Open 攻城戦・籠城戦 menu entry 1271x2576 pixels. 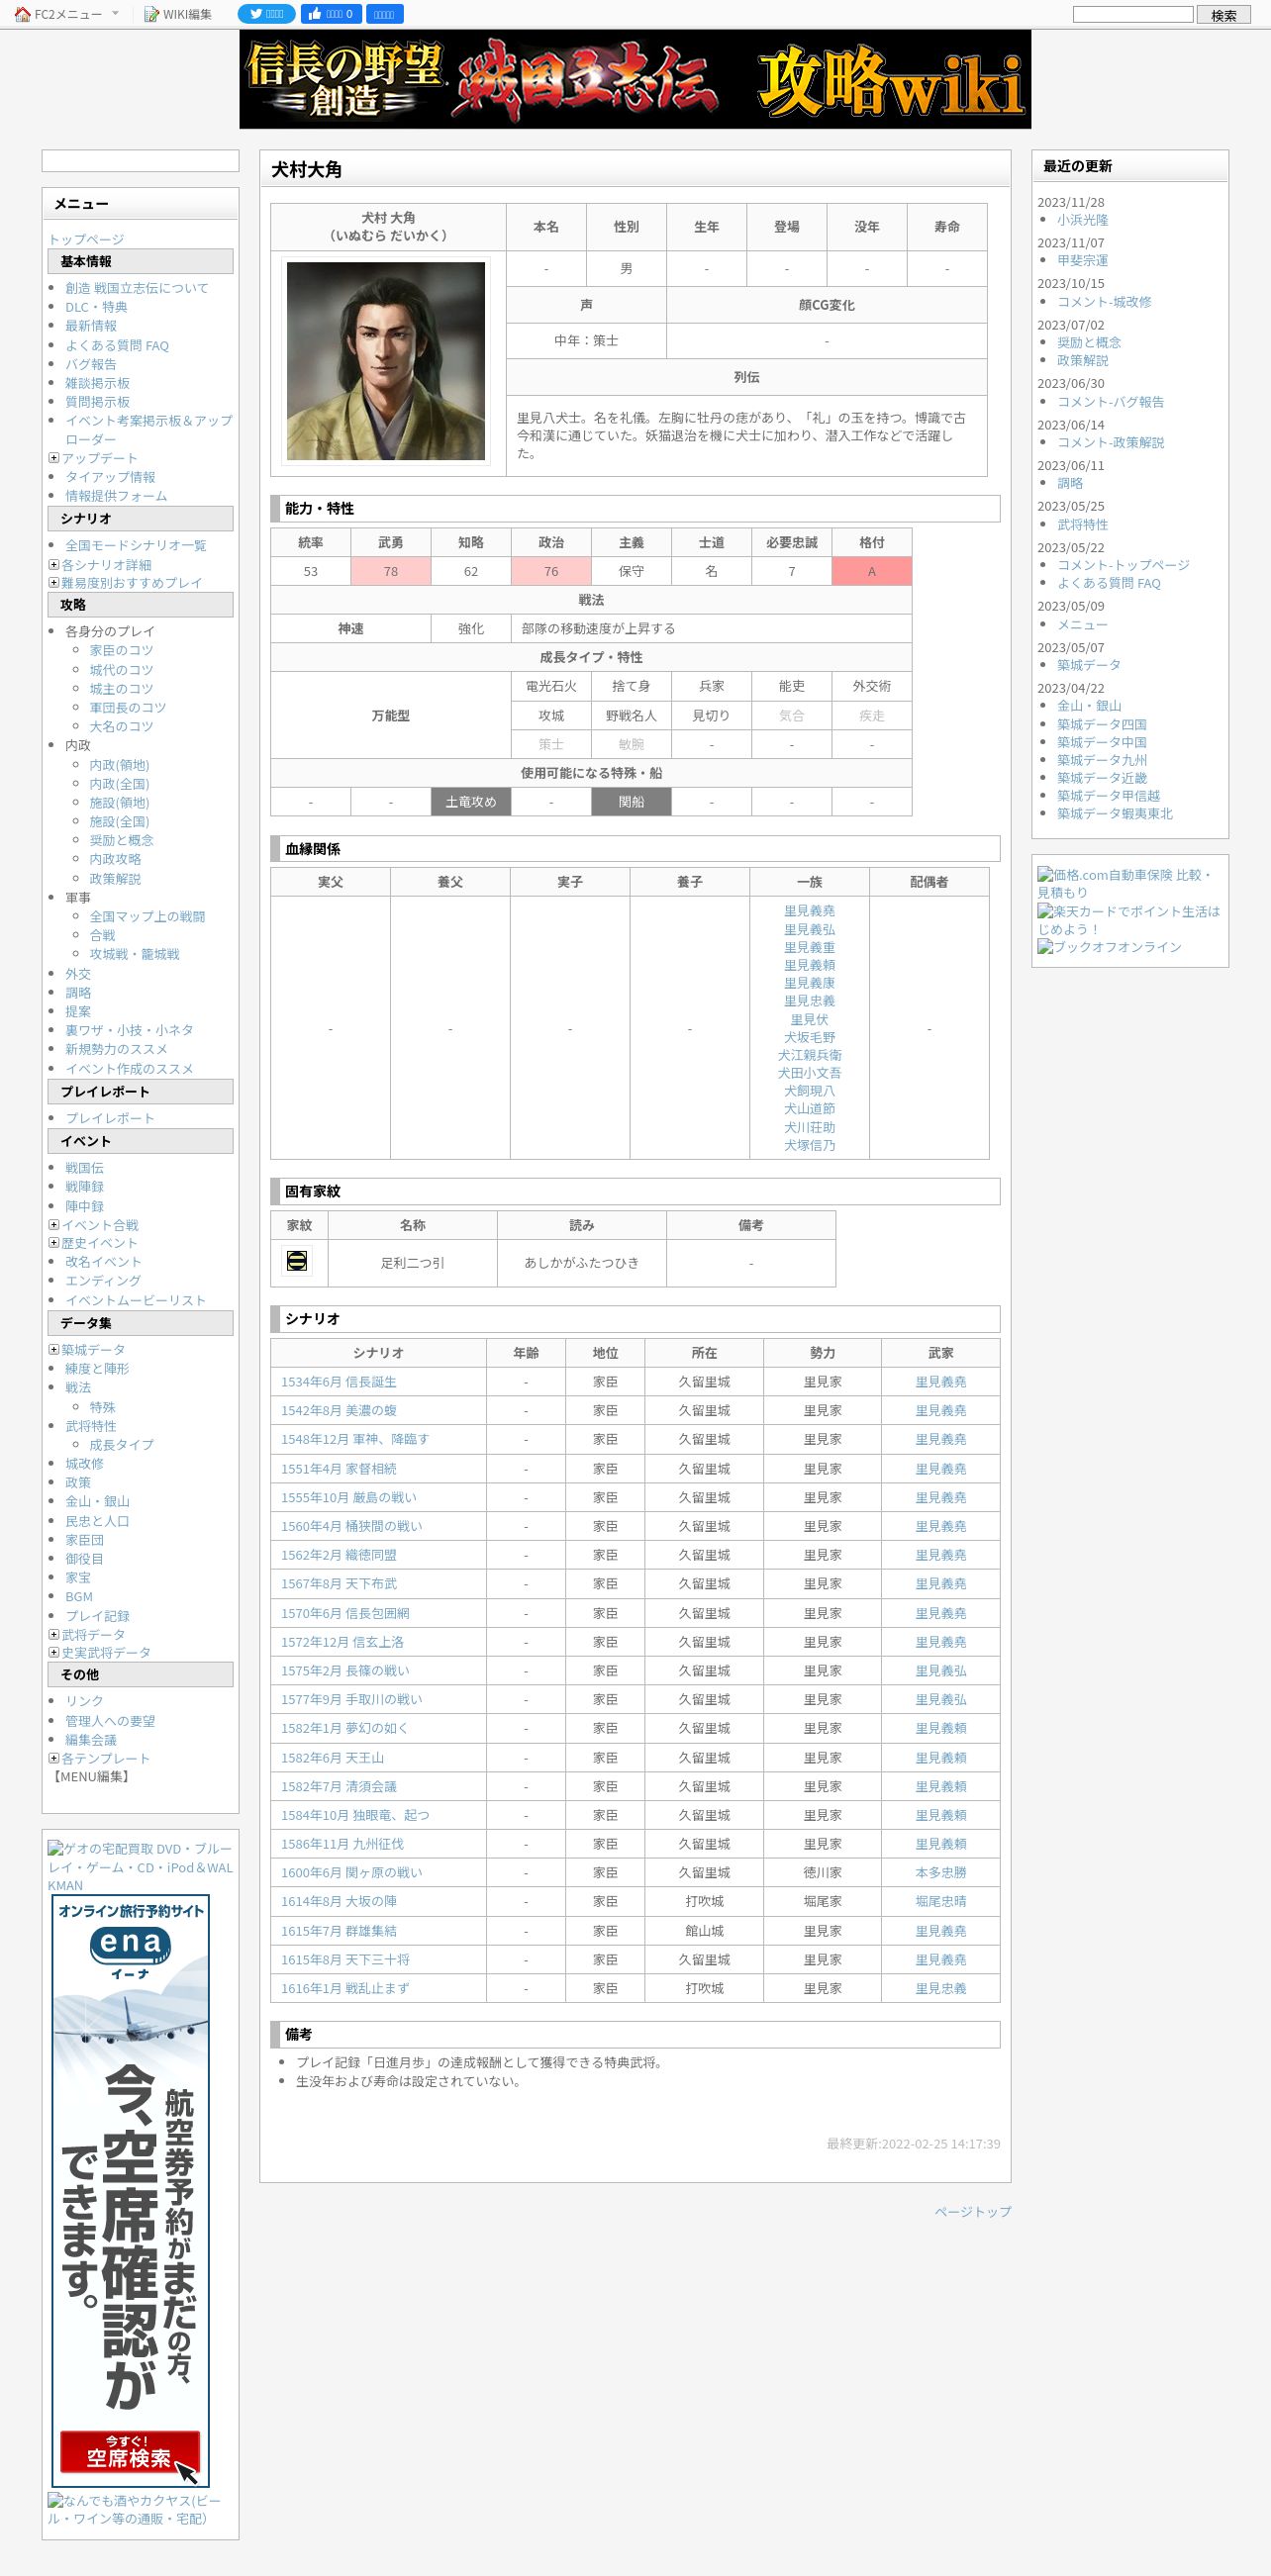pos(134,954)
